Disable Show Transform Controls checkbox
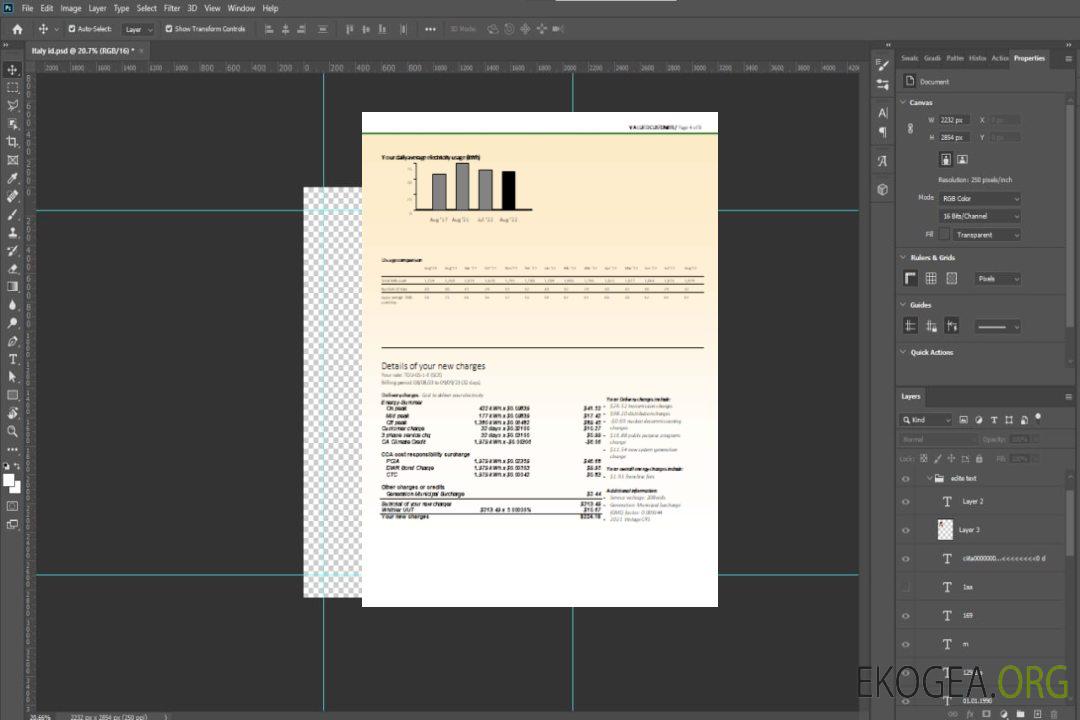Image resolution: width=1080 pixels, height=720 pixels. point(169,29)
